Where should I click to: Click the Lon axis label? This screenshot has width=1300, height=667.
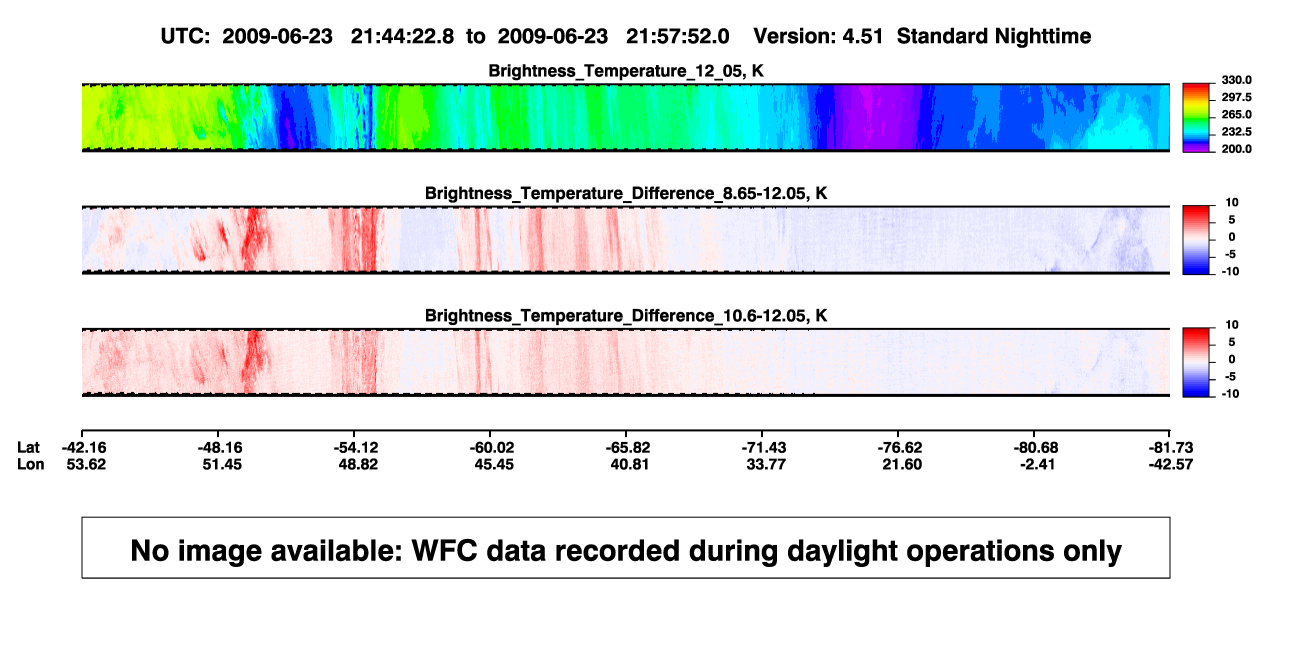(31, 464)
